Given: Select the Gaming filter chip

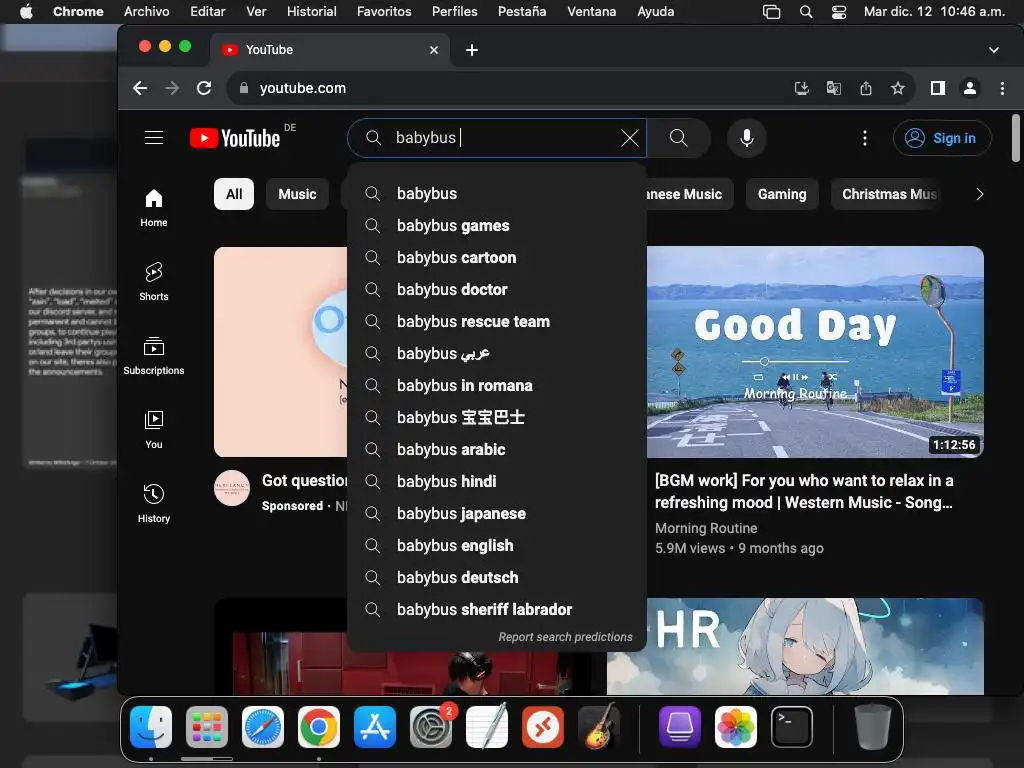Looking at the screenshot, I should coord(782,194).
